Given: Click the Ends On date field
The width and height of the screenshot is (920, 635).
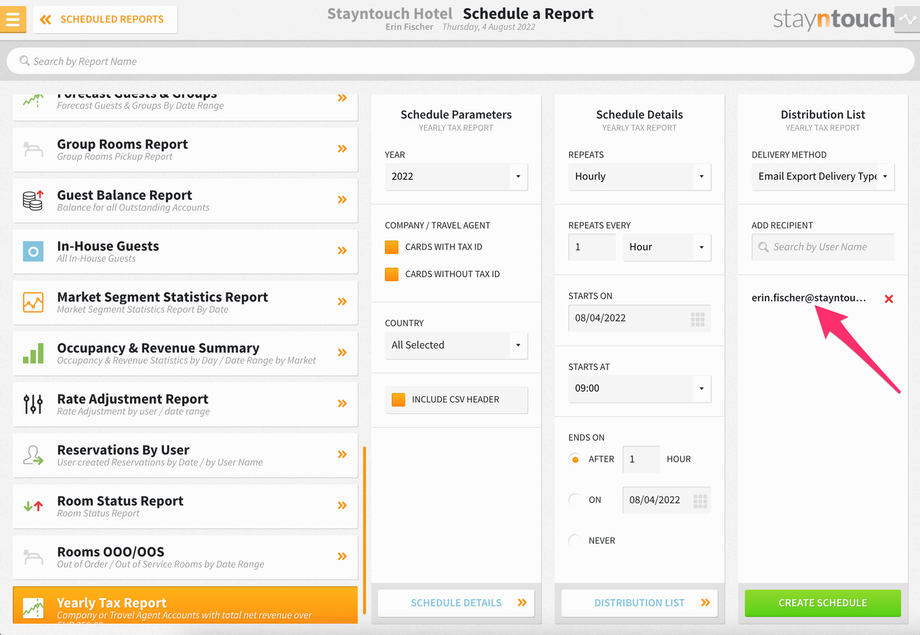Looking at the screenshot, I should (667, 500).
